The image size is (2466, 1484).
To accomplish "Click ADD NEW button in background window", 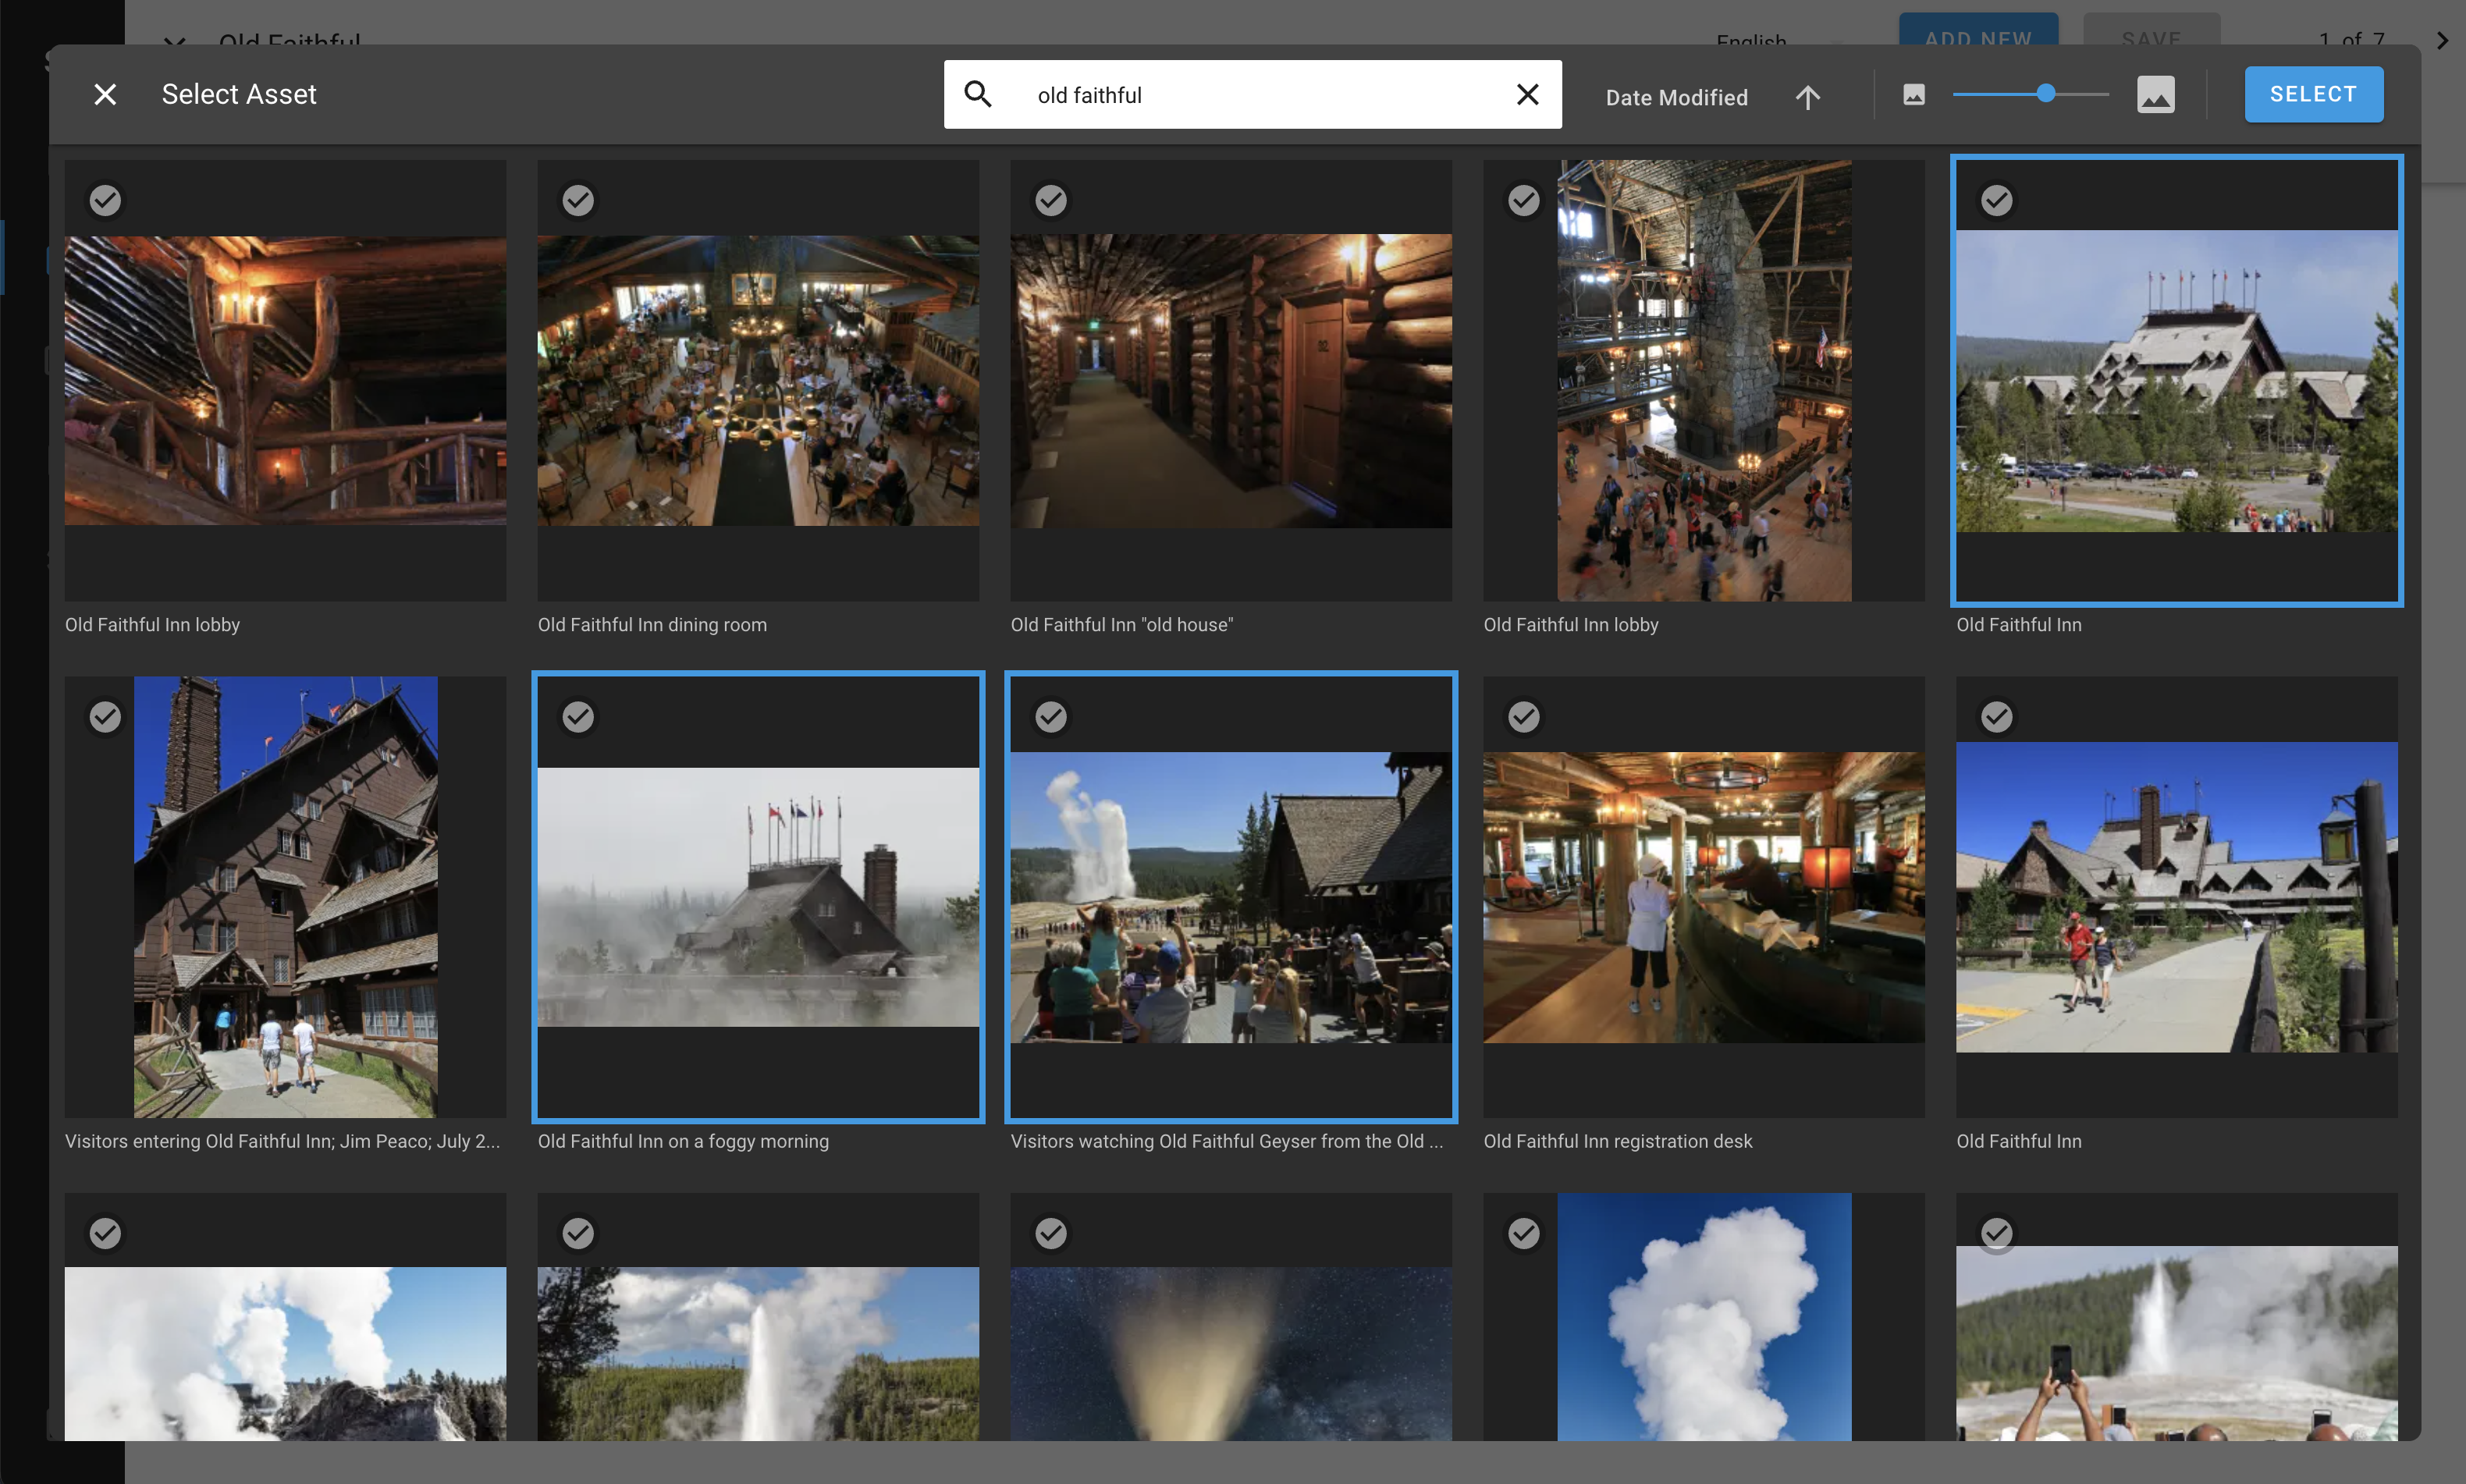I will (x=1978, y=30).
